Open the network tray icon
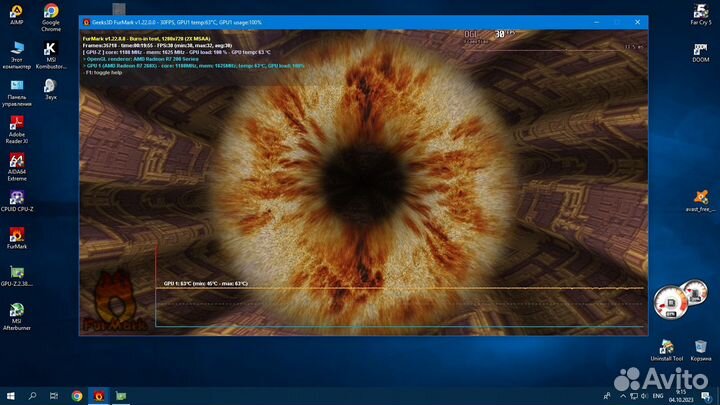The height and width of the screenshot is (405, 720). 634,396
